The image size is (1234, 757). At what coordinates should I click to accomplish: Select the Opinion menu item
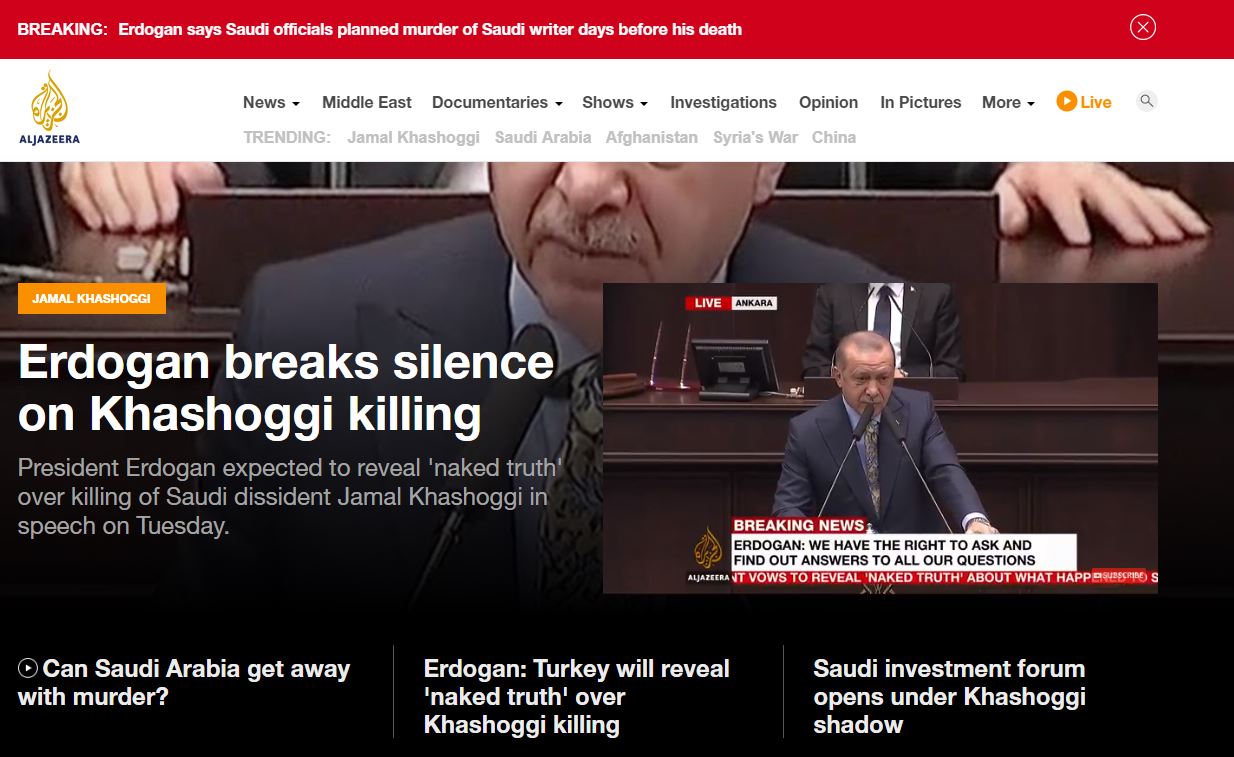(x=828, y=102)
